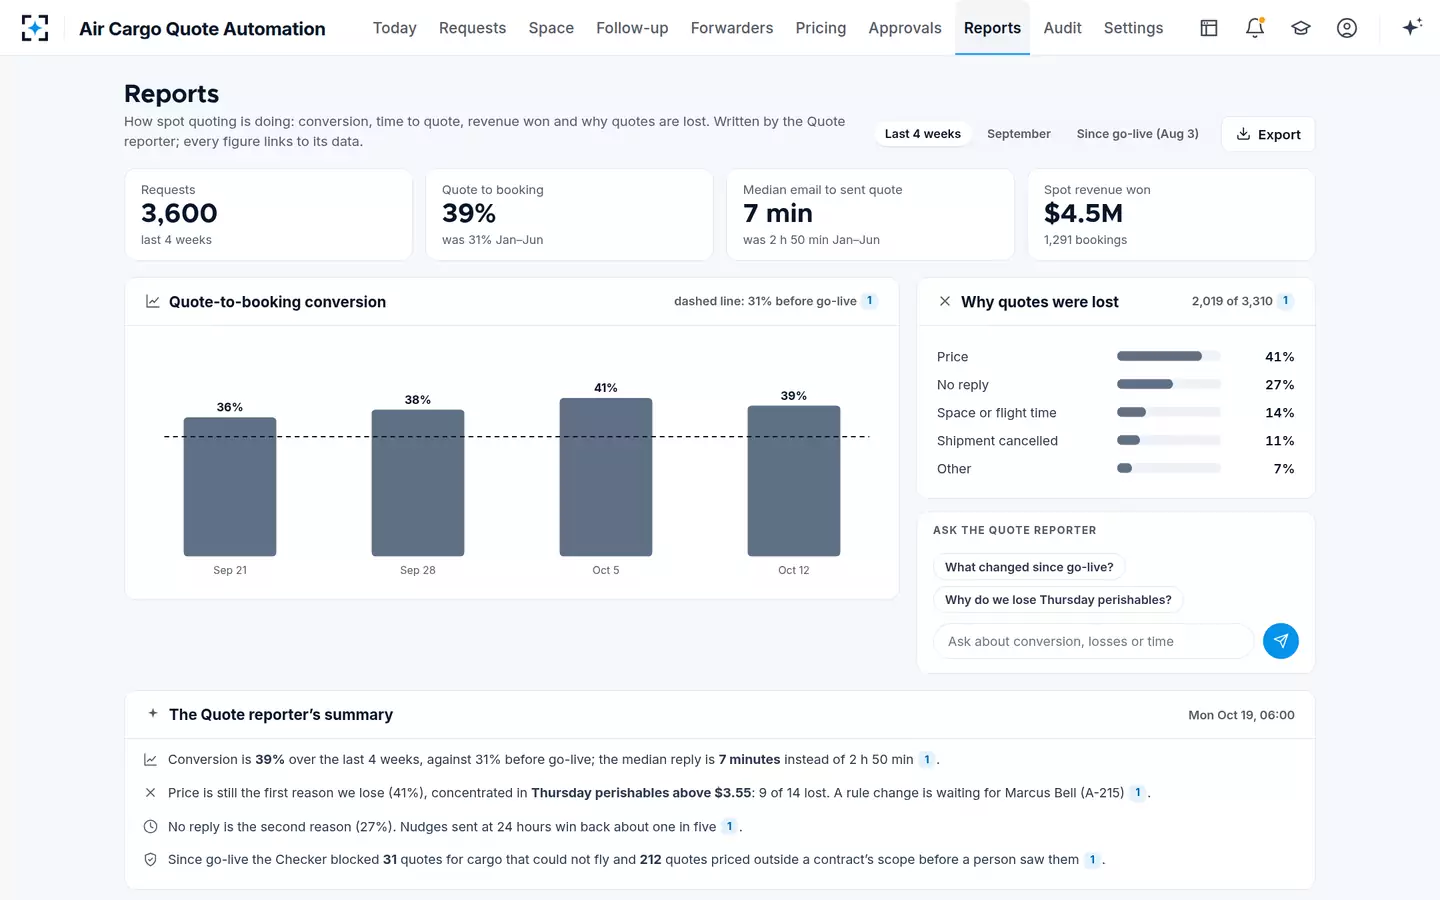
Task: Open the layout panel icon
Action: click(1209, 28)
